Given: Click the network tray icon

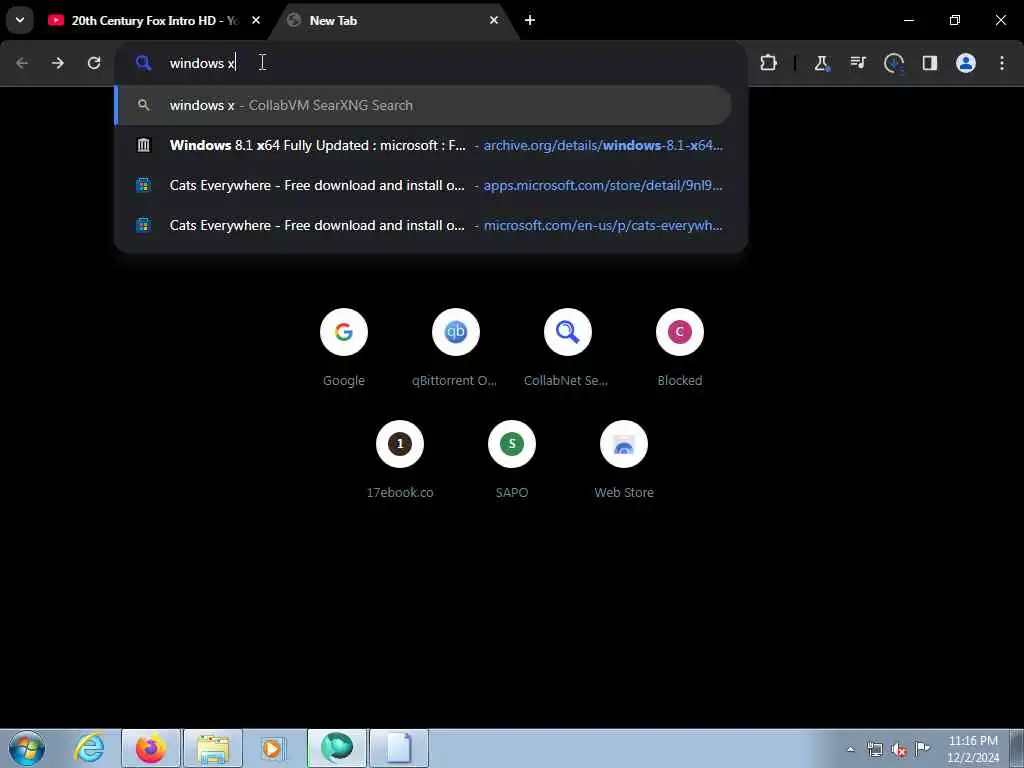Looking at the screenshot, I should [874, 750].
